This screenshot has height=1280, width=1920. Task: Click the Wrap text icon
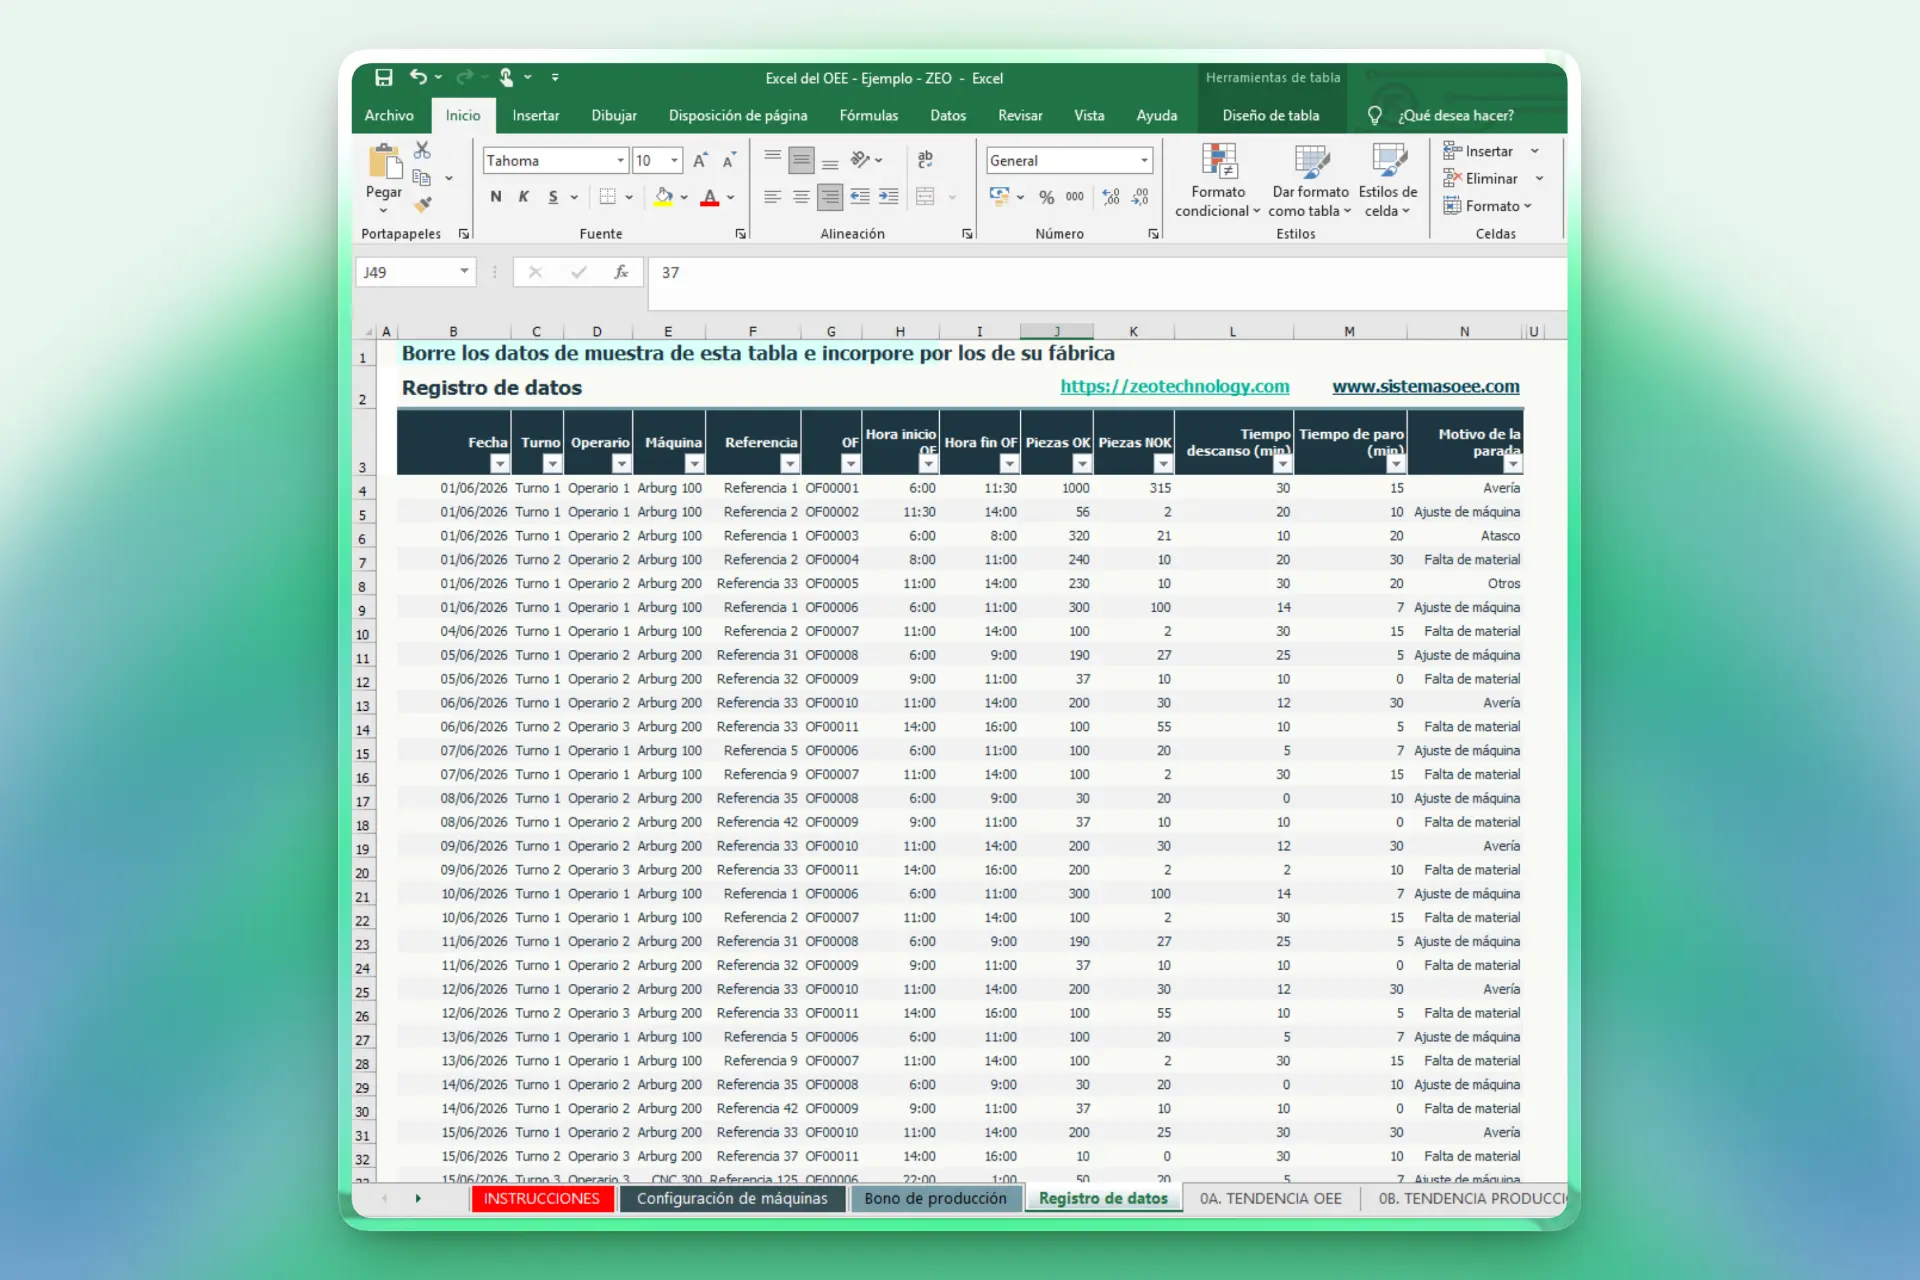pyautogui.click(x=925, y=160)
